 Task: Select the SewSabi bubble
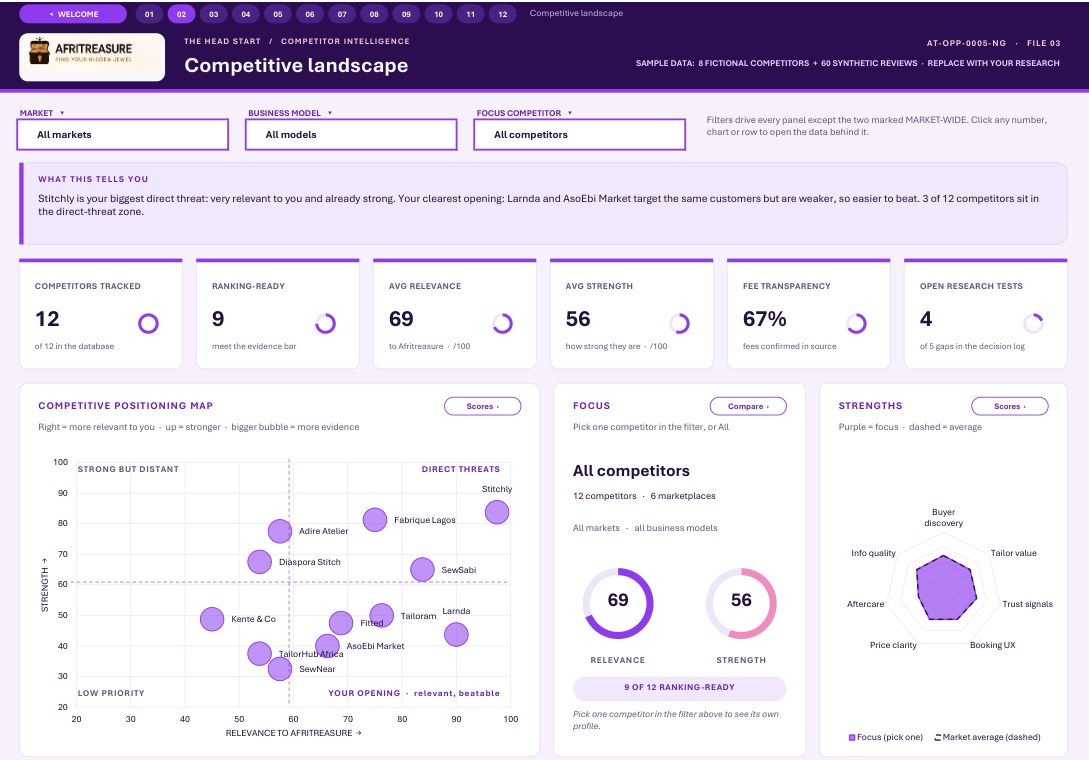click(422, 570)
